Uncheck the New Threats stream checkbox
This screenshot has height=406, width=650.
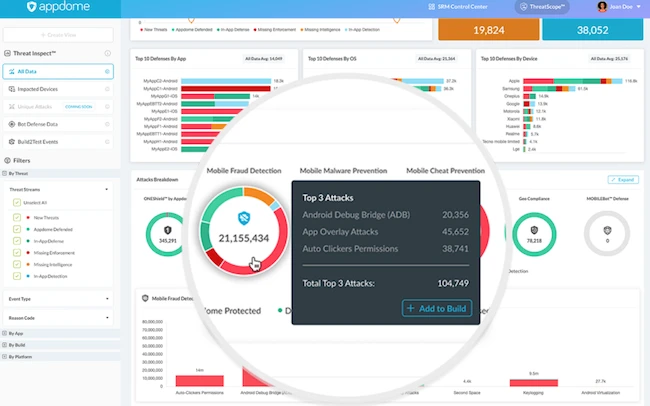[17, 217]
